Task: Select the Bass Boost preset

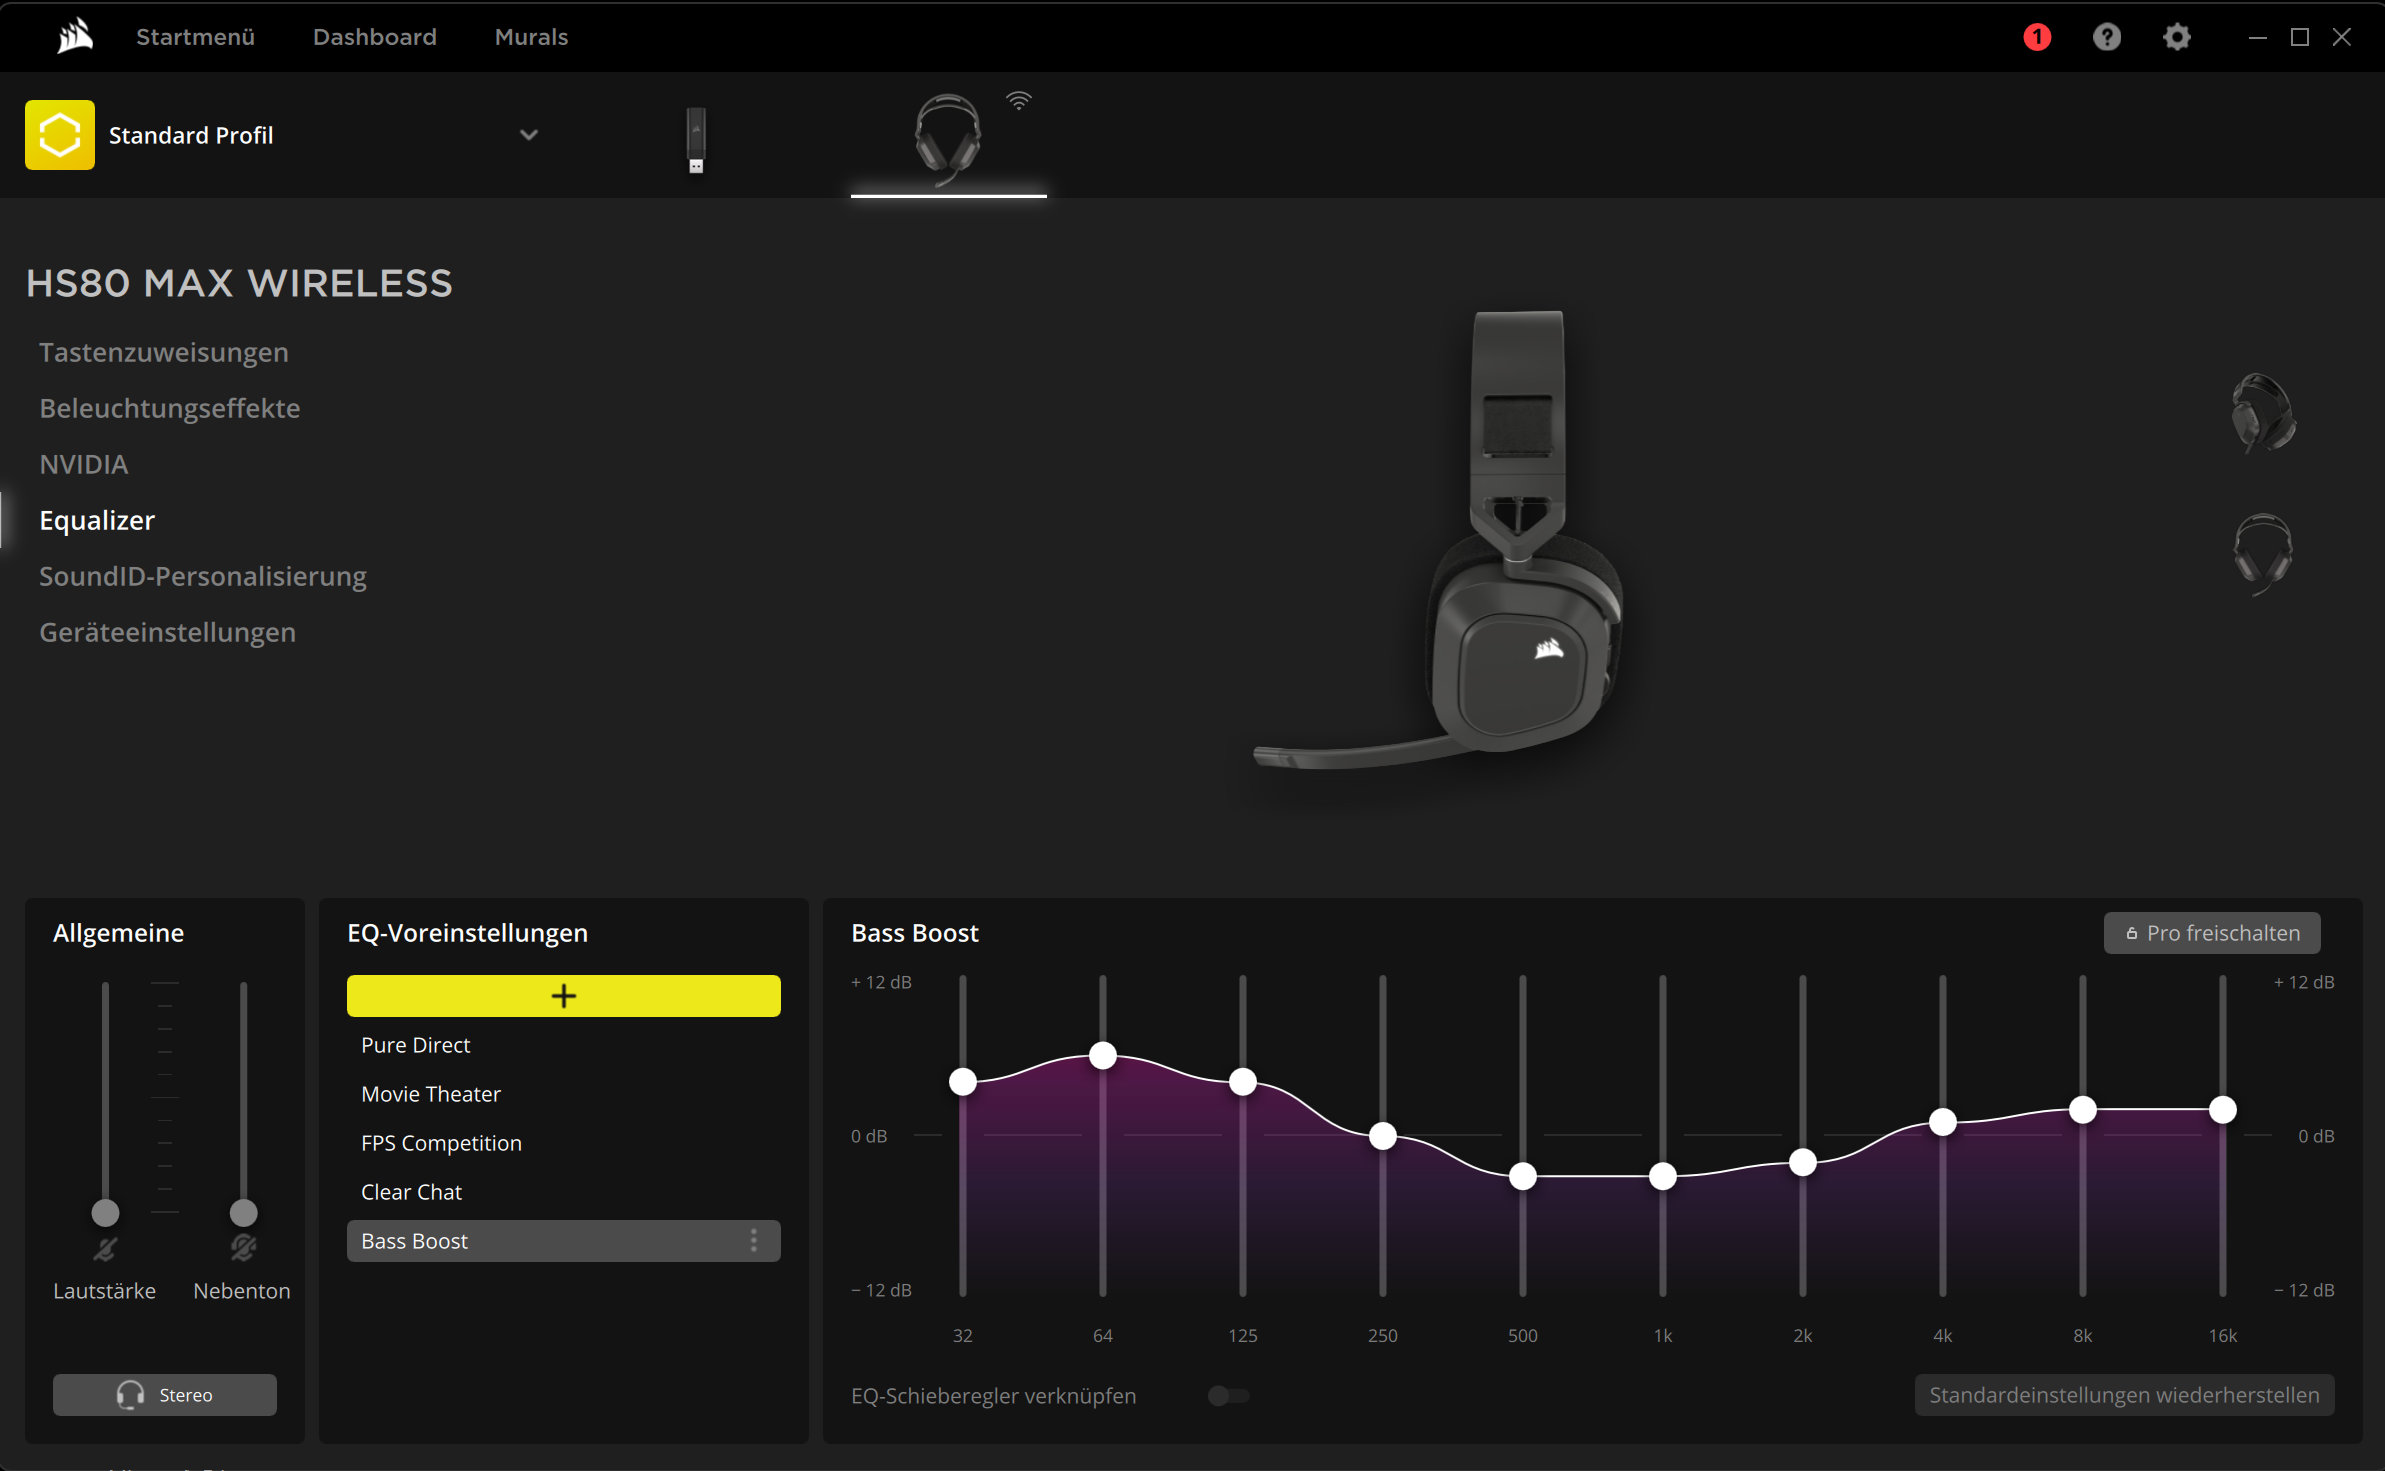Action: [x=564, y=1241]
